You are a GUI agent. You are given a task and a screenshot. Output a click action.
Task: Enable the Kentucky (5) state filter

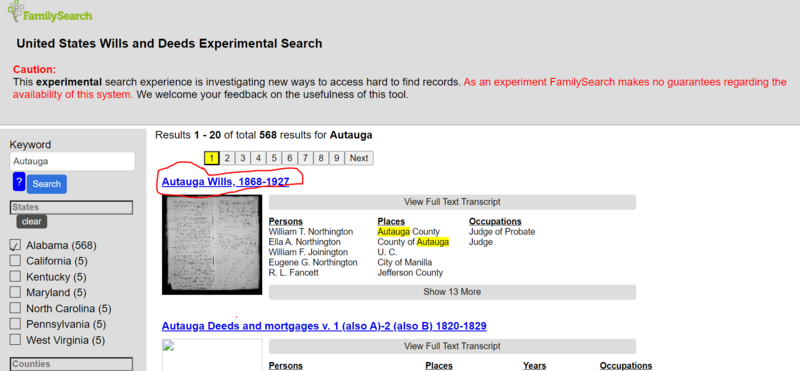point(16,277)
